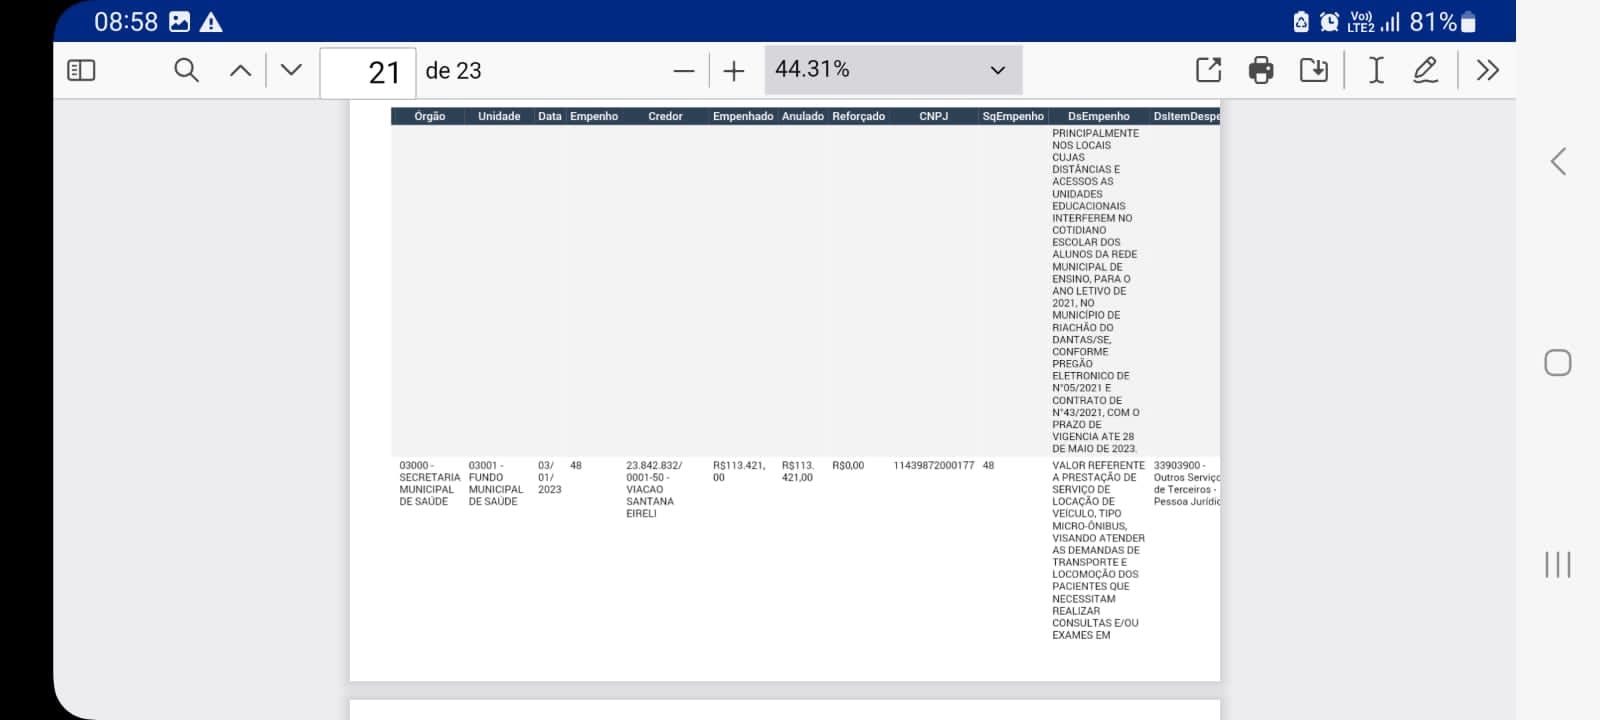The image size is (1600, 720).
Task: Enable the pen drawing tool
Action: coord(1425,70)
